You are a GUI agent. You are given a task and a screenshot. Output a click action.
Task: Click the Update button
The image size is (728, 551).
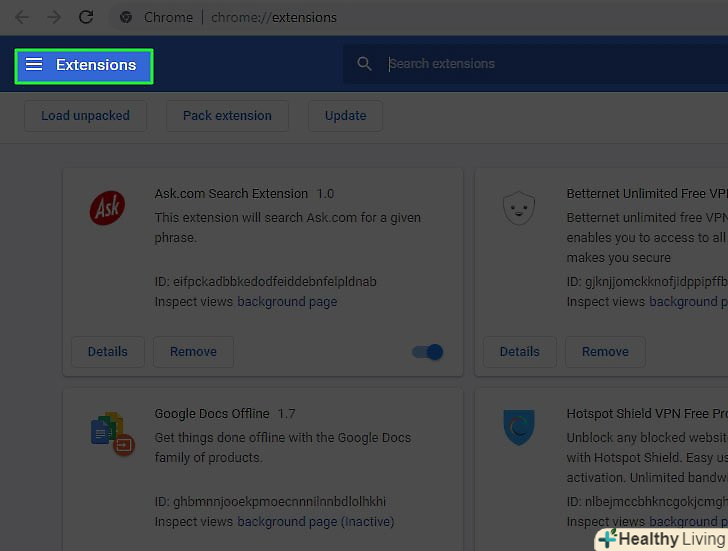345,116
